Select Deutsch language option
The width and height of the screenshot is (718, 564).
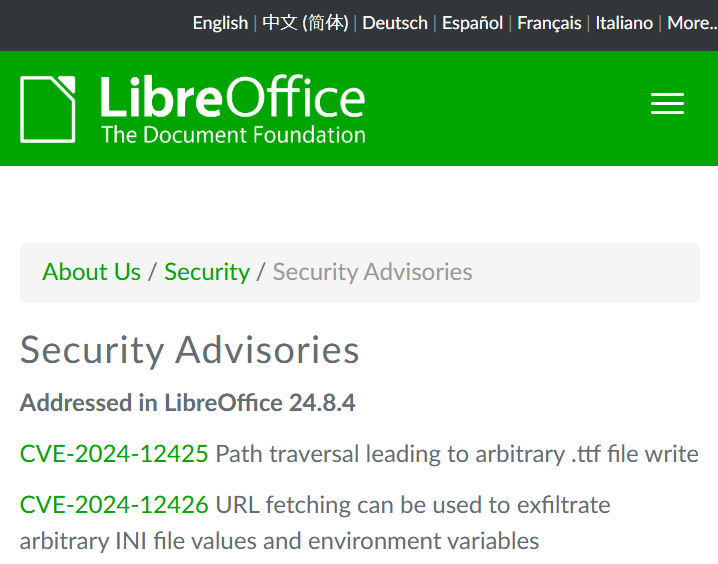[x=395, y=23]
